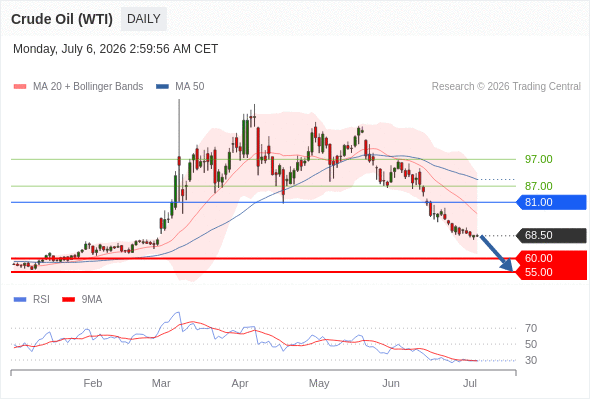Click the MA 50 legend text

[190, 87]
